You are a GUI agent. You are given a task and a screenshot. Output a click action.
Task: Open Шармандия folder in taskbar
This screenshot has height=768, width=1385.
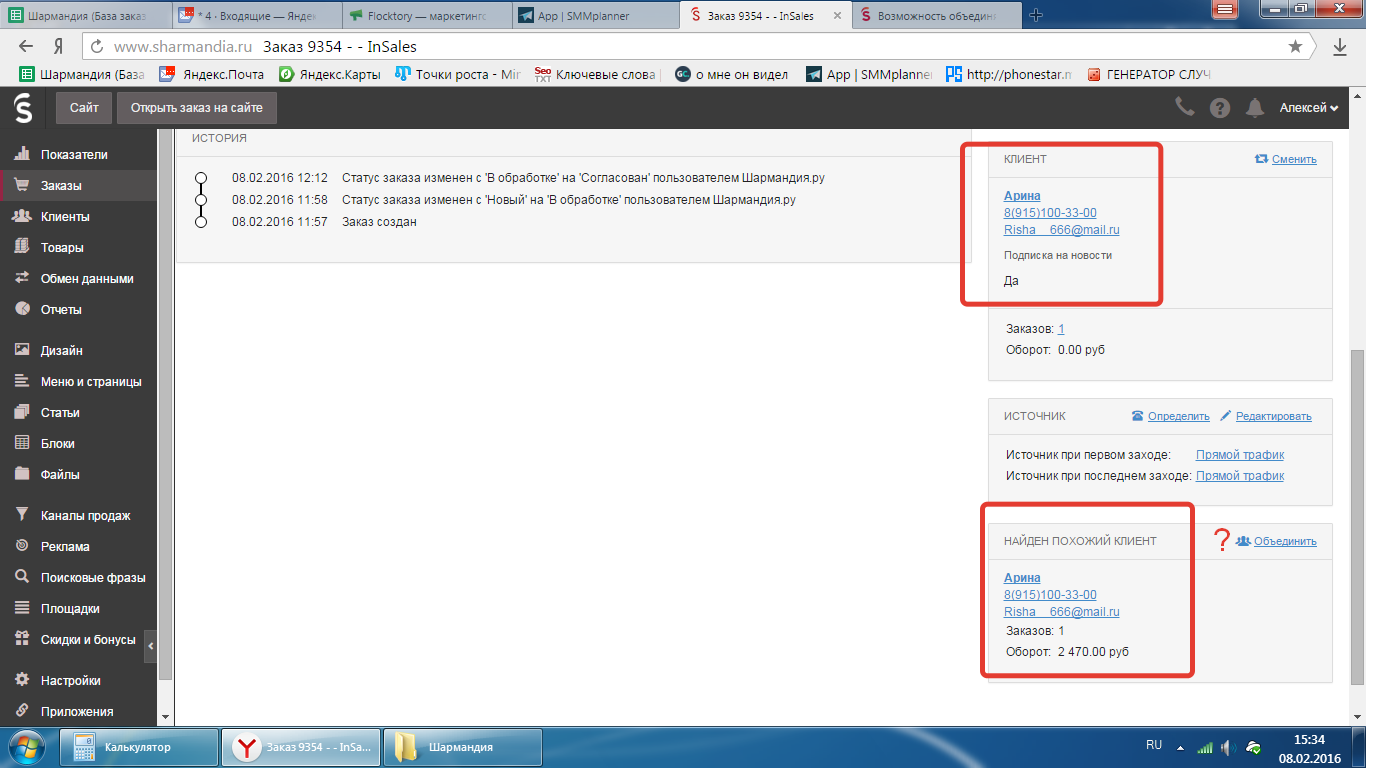click(x=462, y=747)
